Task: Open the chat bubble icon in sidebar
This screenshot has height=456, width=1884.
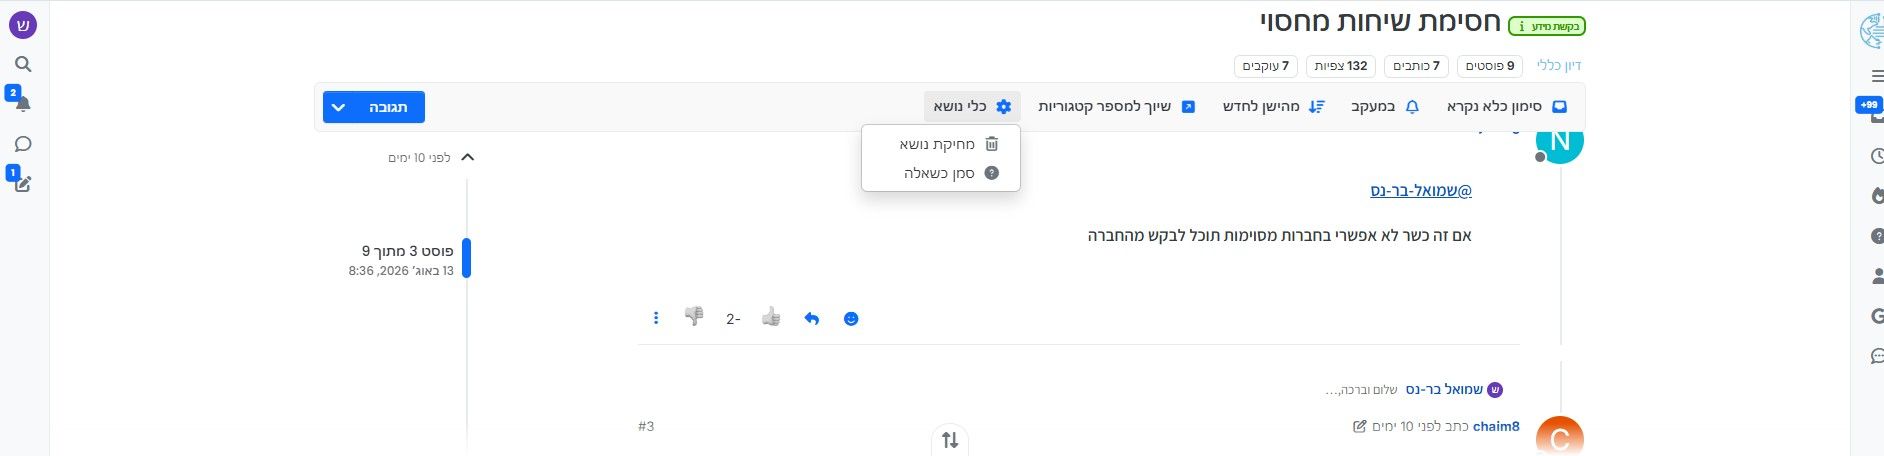Action: coord(23,144)
